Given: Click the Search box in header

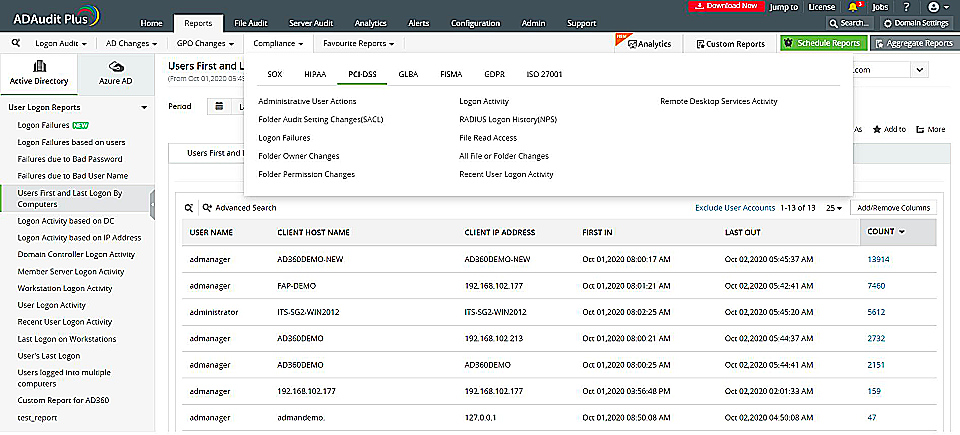Looking at the screenshot, I should [850, 23].
